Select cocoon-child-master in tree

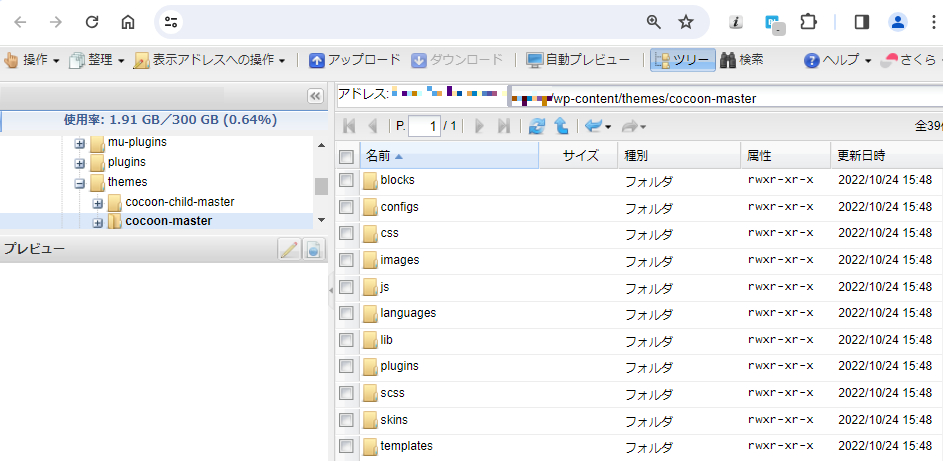tap(180, 202)
